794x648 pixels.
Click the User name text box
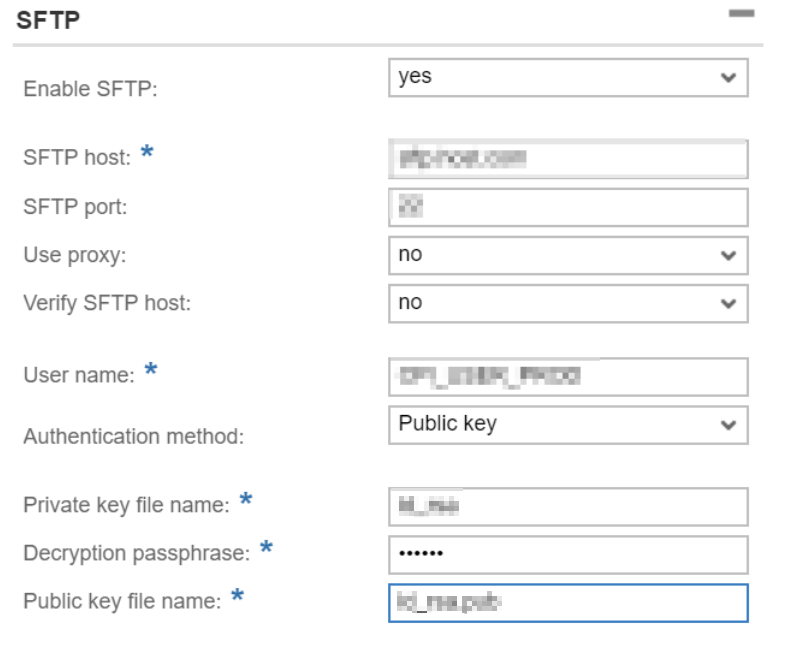(567, 376)
